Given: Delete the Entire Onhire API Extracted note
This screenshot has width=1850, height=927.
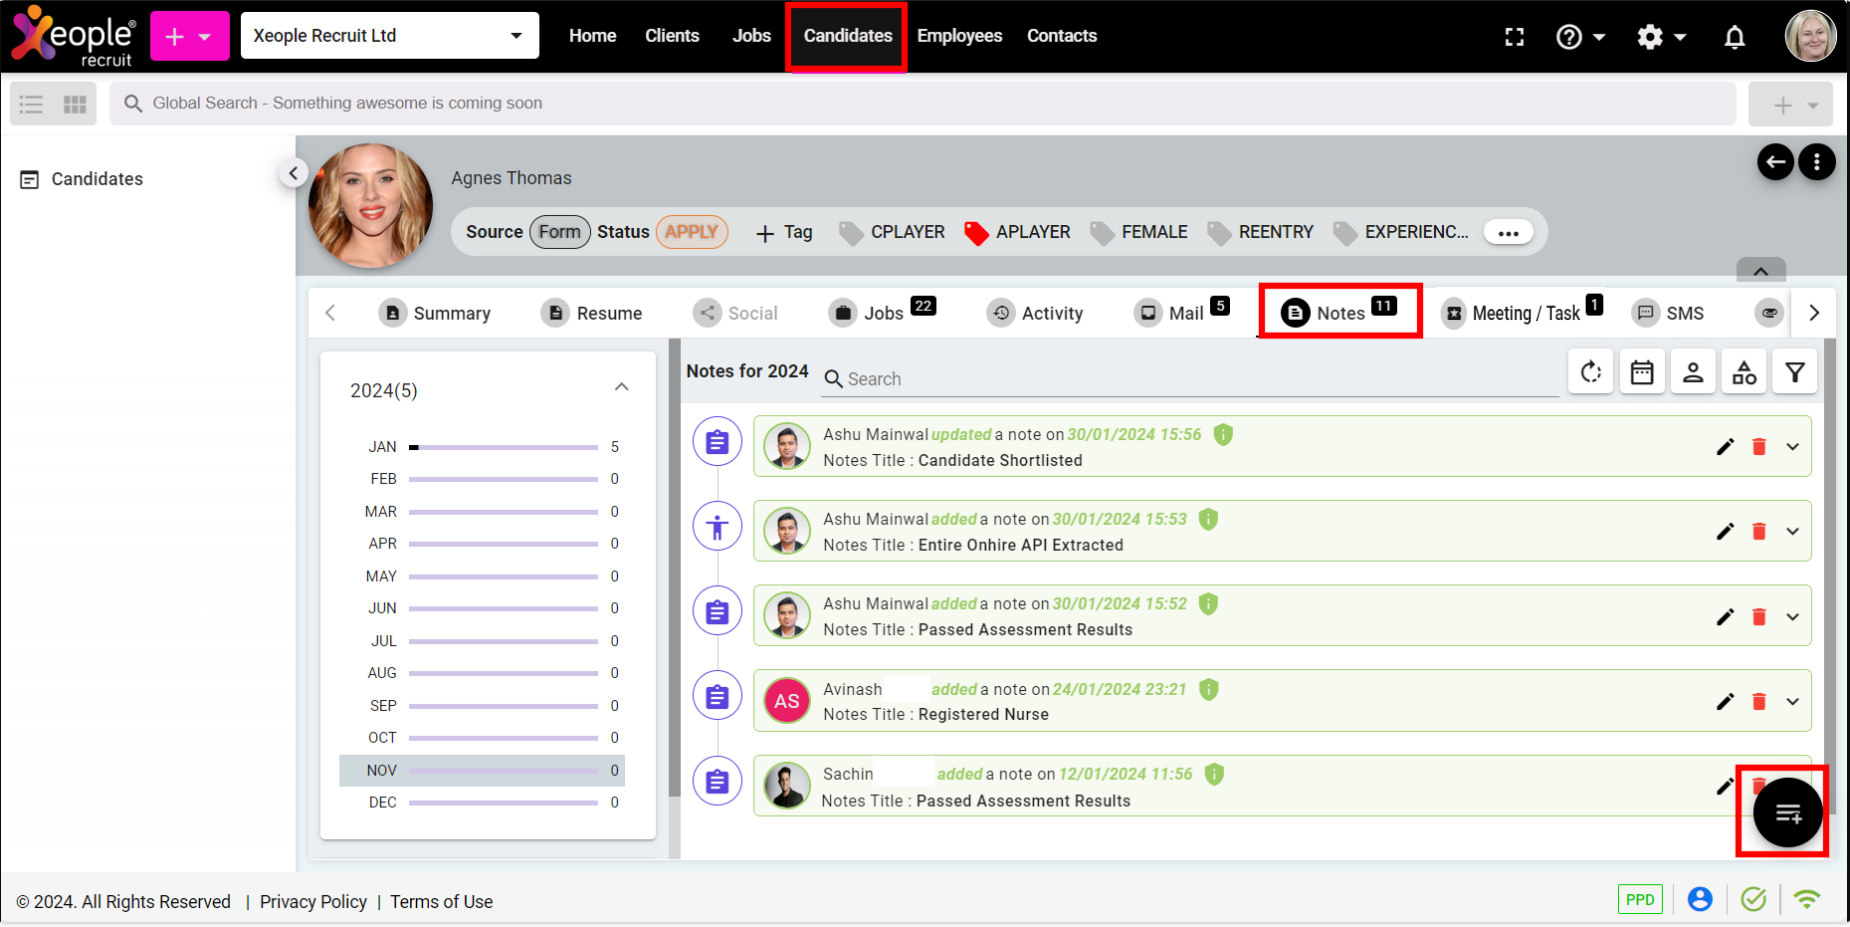Looking at the screenshot, I should [1759, 531].
